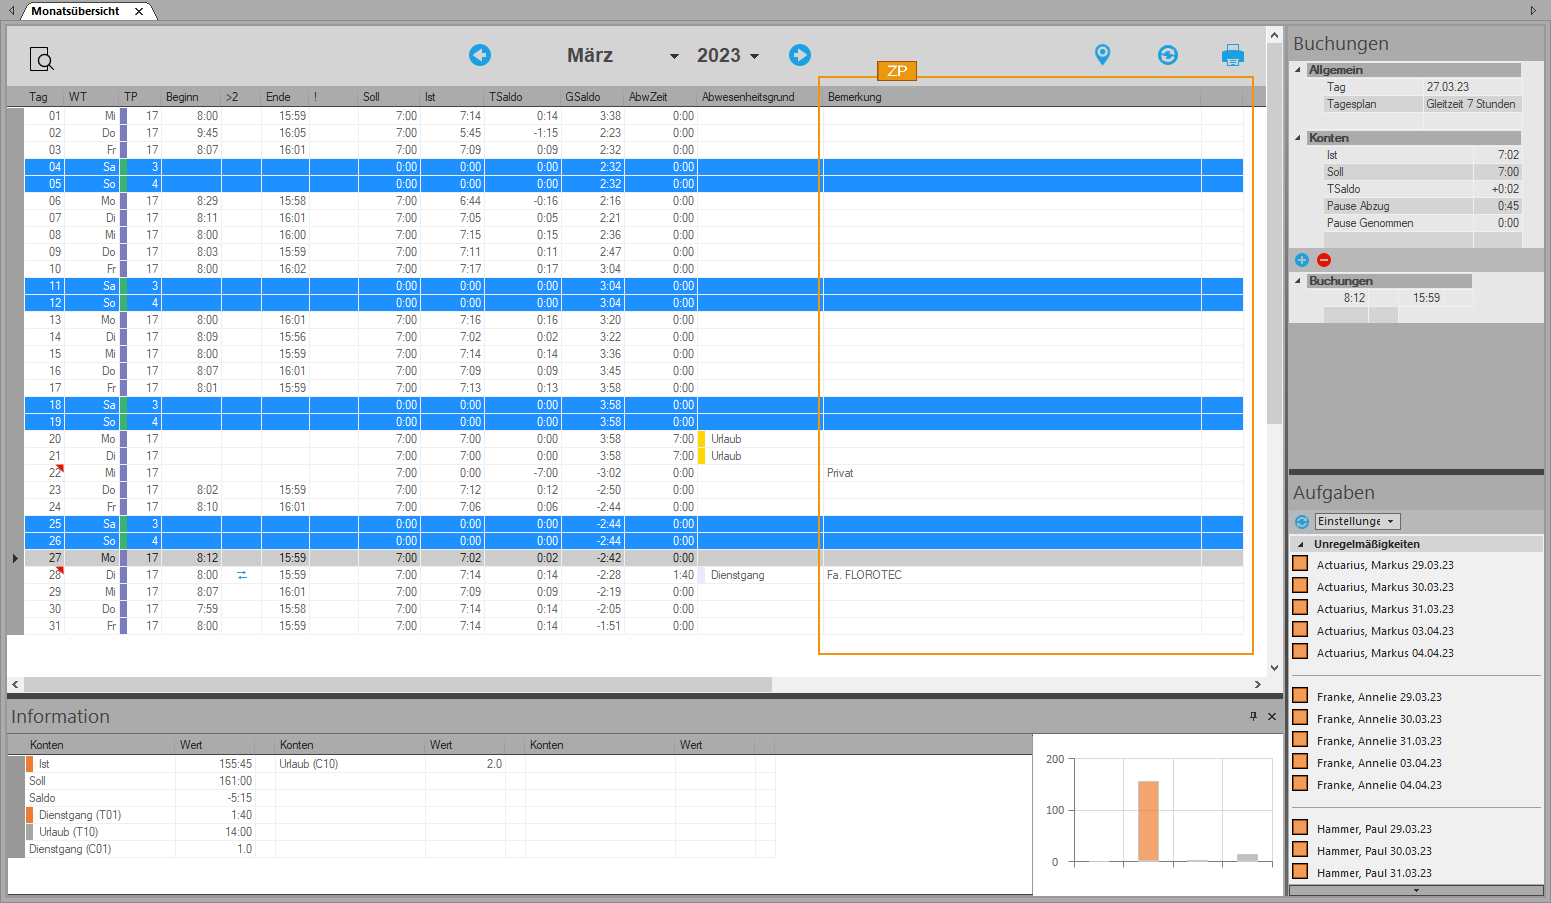
Task: Mark the Hammer, Paul 29.03.23 checkbox
Action: (x=1300, y=828)
